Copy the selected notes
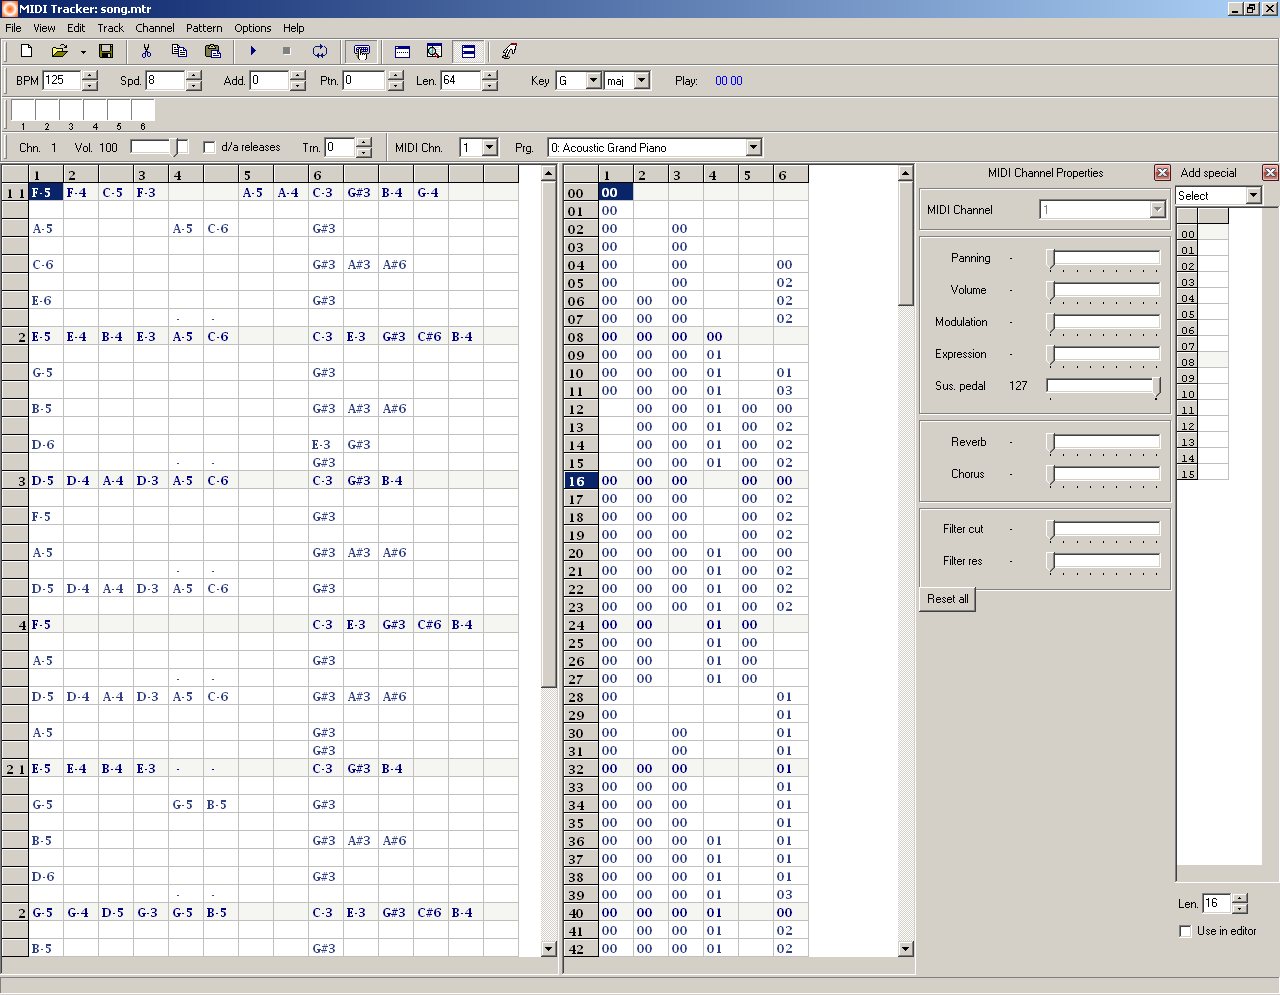This screenshot has width=1280, height=995. tap(179, 51)
